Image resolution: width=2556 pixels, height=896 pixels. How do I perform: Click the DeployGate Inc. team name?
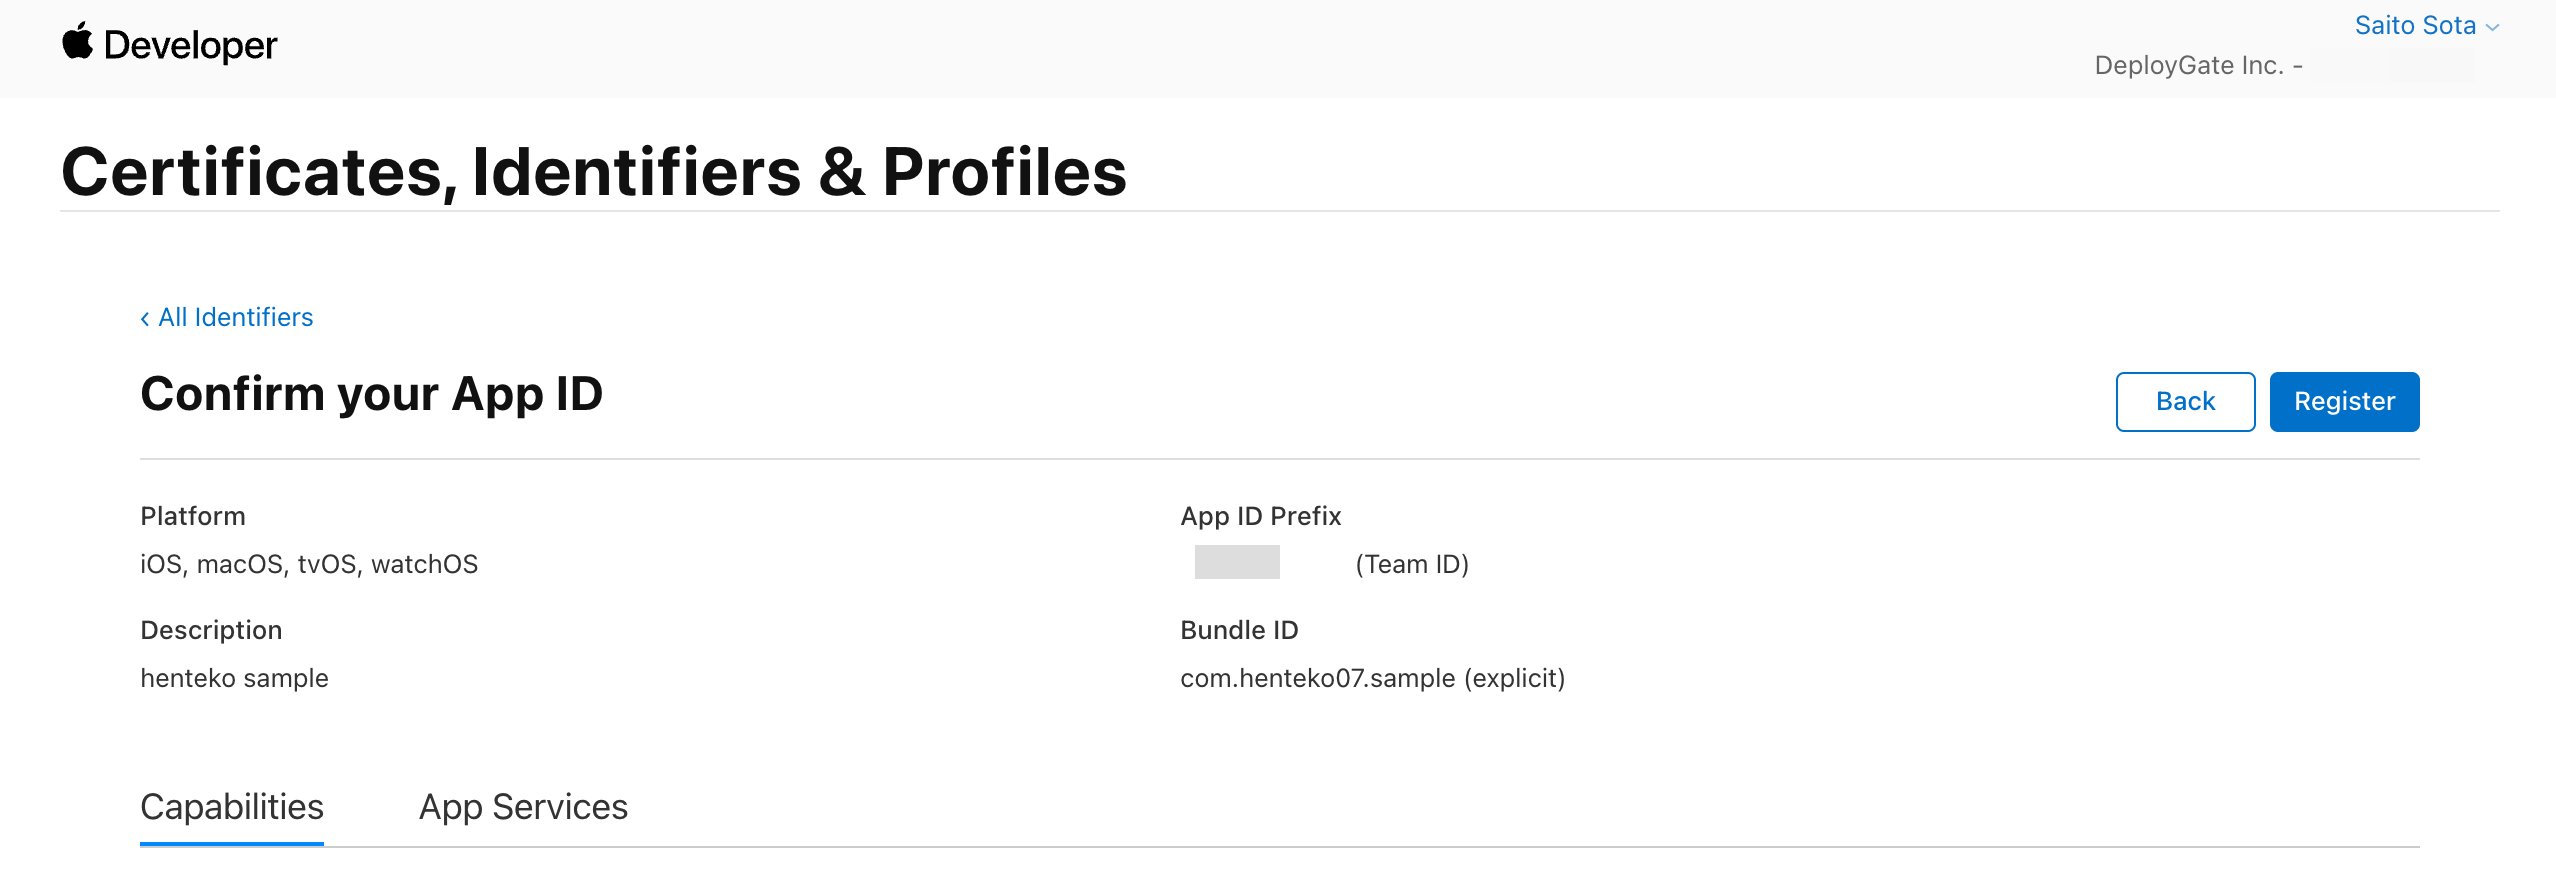[x=2196, y=64]
